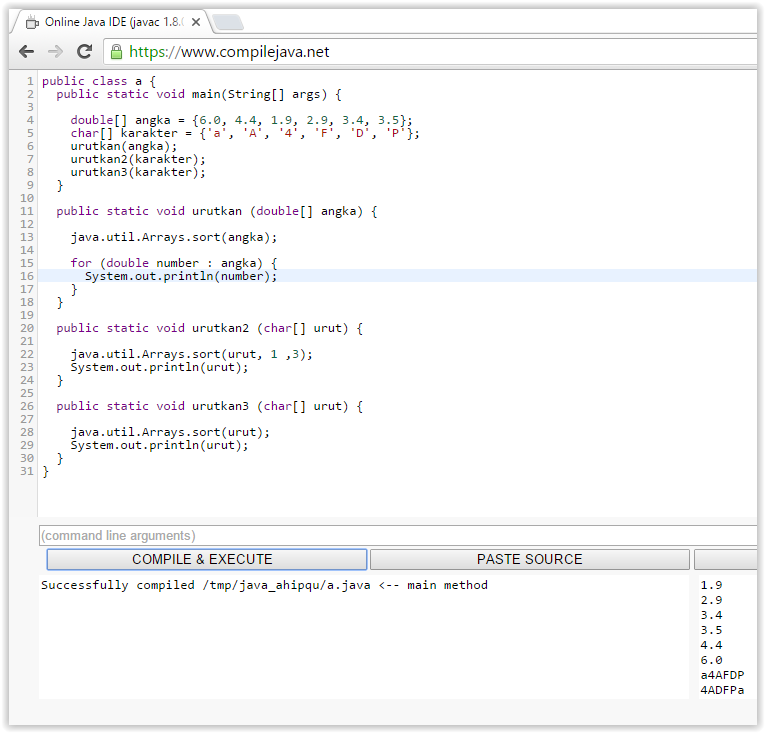Viewport: 765px width, 733px height.
Task: Click the command line arguments field
Action: 398,535
